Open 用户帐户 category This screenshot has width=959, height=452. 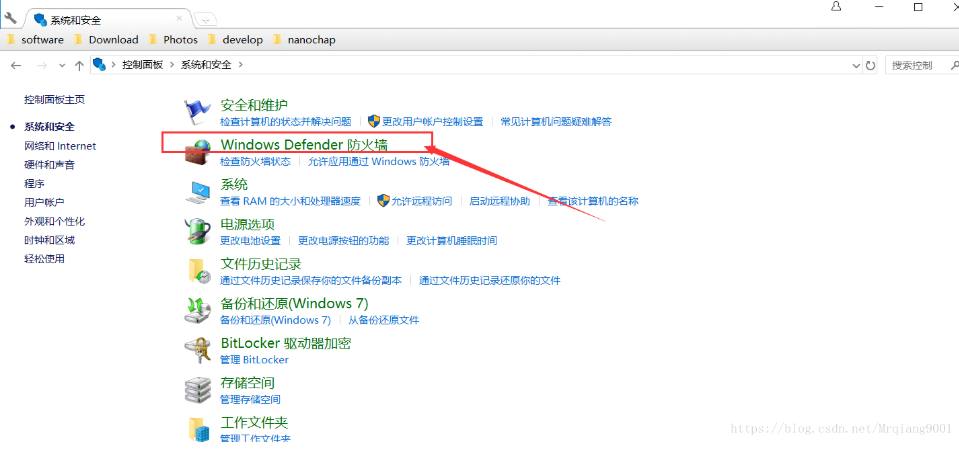click(44, 202)
